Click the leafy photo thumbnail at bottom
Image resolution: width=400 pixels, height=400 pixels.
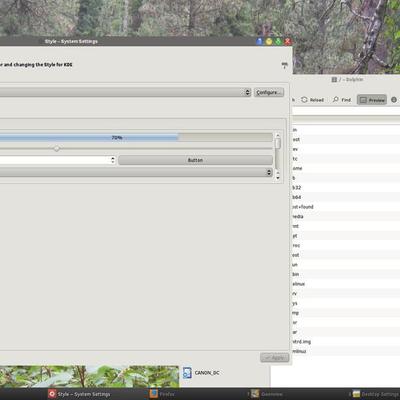pos(89,377)
